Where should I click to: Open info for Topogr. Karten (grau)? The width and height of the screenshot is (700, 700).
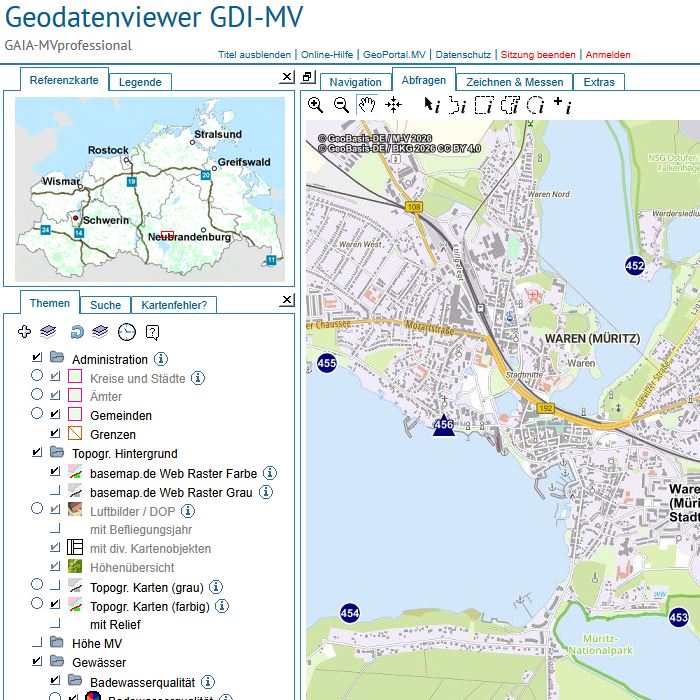coord(216,587)
